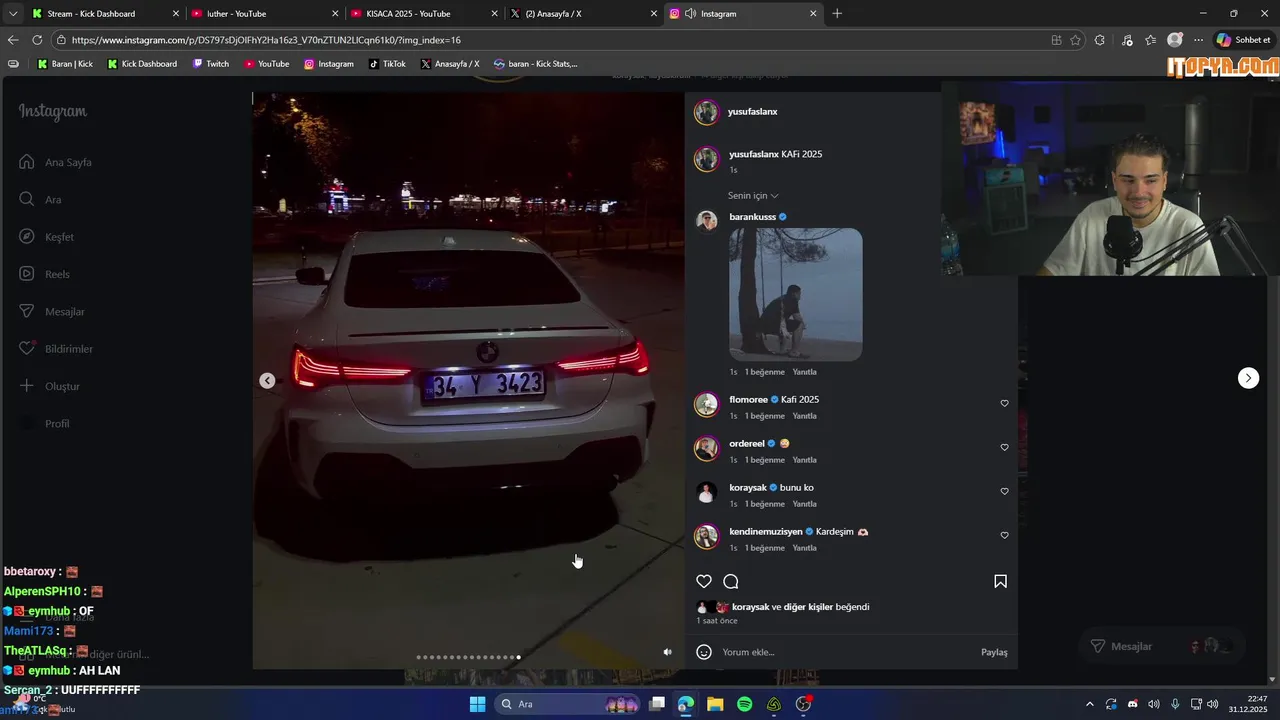Open Mesajlar in Instagram sidebar
This screenshot has height=720, width=1280.
point(52,311)
